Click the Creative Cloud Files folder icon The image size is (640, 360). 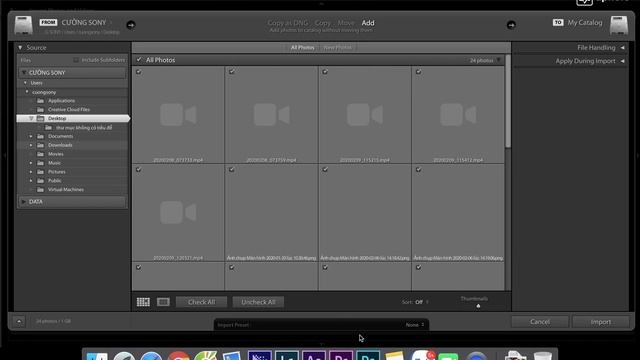40,109
